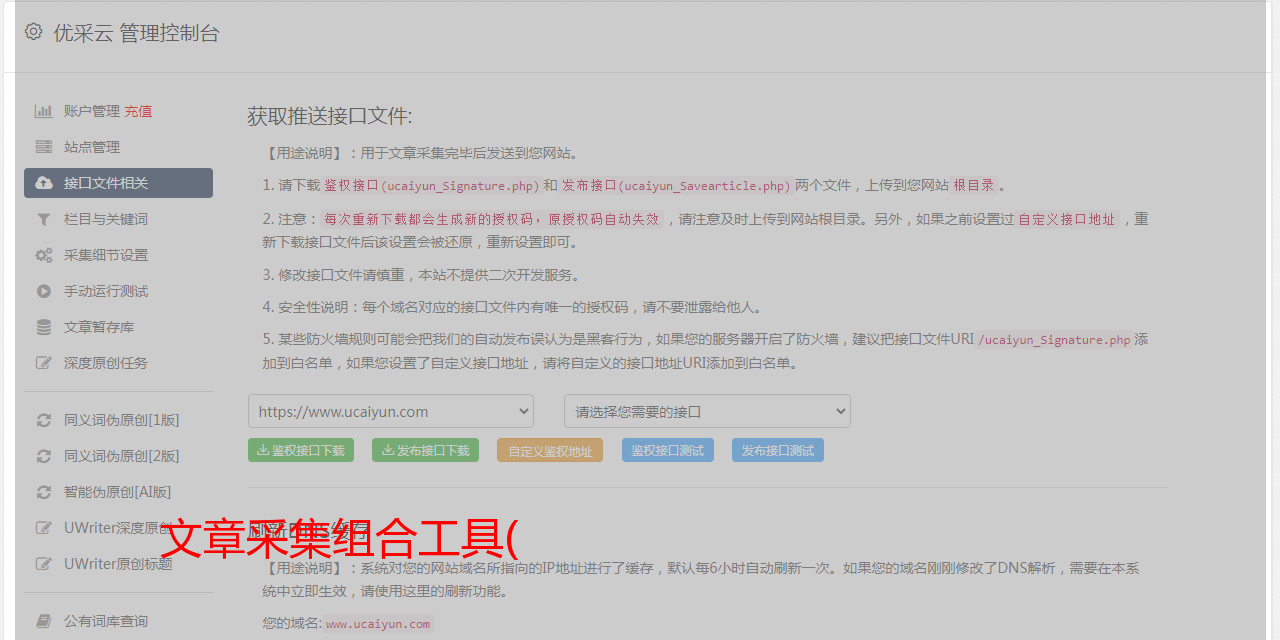Click the 优采云 管理控制台 header title
Image resolution: width=1280 pixels, height=640 pixels.
pos(136,33)
